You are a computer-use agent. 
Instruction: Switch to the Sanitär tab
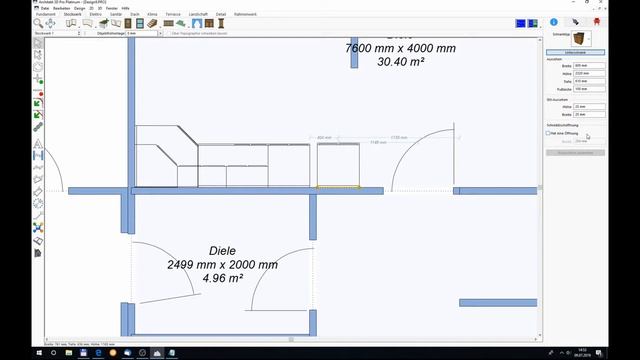click(x=116, y=14)
